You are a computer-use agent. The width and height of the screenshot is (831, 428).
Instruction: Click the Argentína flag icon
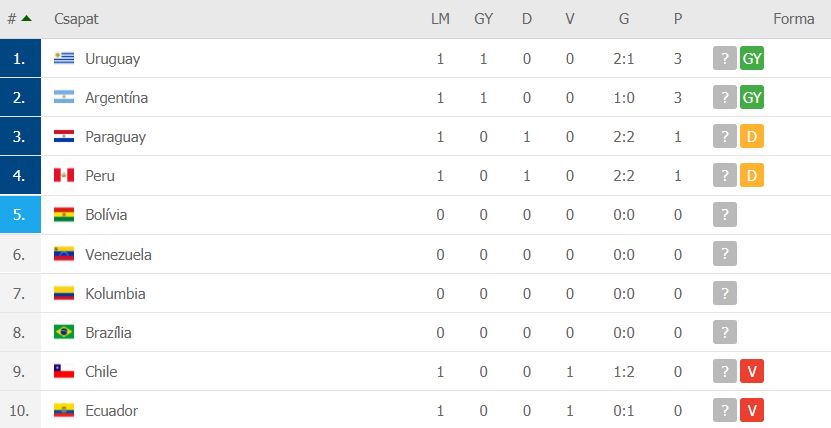click(64, 98)
